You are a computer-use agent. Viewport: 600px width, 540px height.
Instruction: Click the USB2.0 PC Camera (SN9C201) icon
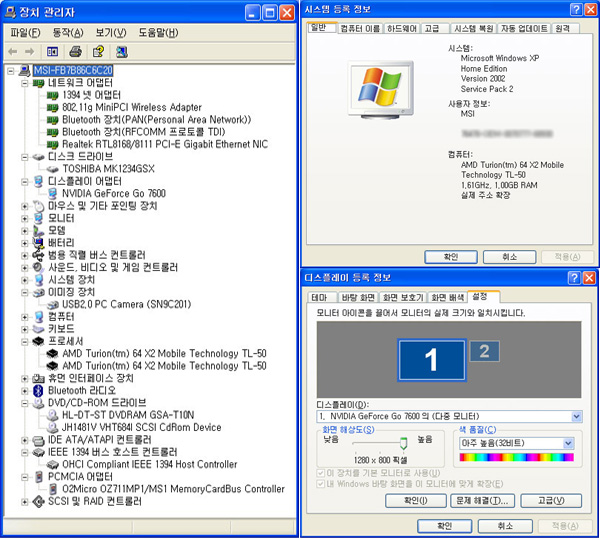(x=52, y=305)
